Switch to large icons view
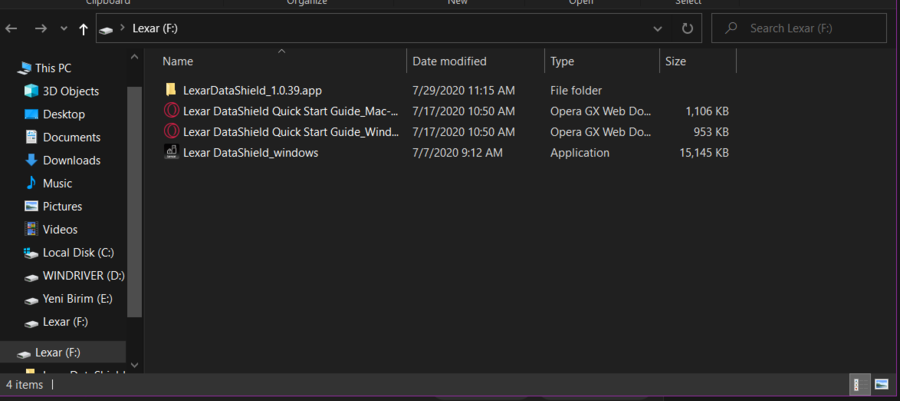Viewport: 900px width, 401px height. click(881, 384)
